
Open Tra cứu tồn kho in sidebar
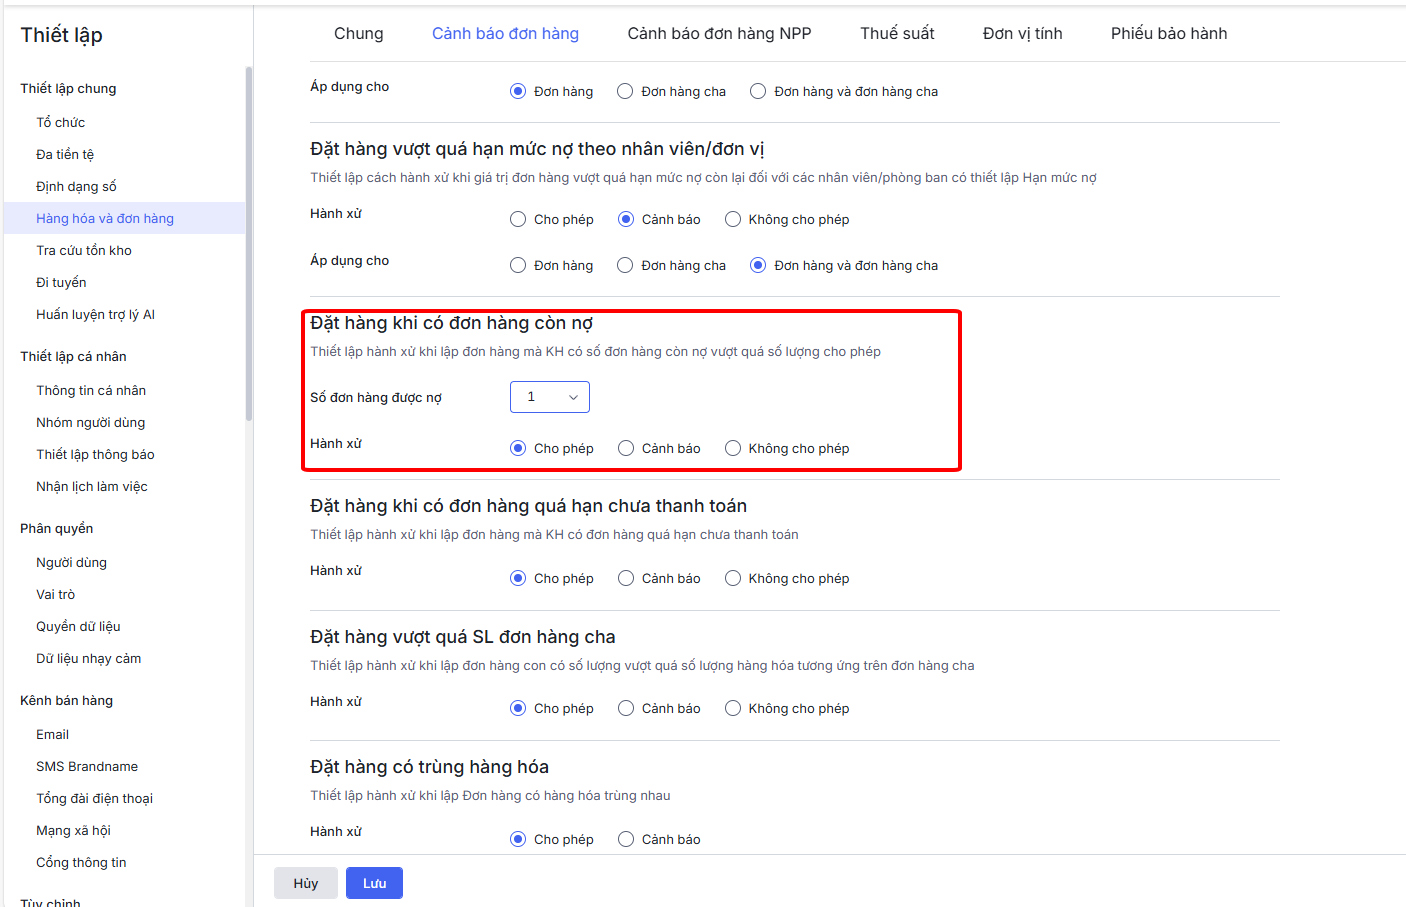(x=84, y=250)
